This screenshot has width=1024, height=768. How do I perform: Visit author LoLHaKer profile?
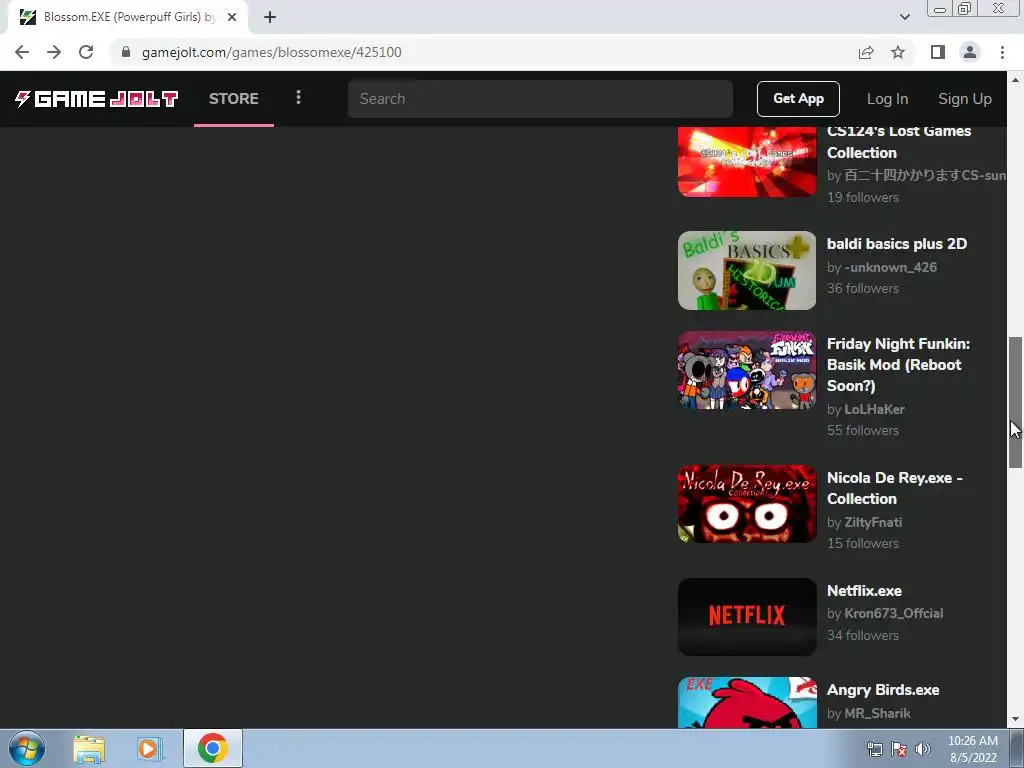(874, 409)
